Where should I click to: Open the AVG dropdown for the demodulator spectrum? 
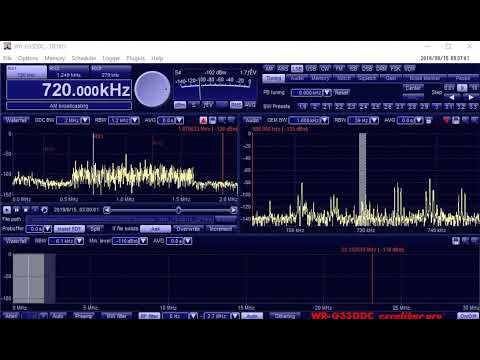tap(419, 120)
